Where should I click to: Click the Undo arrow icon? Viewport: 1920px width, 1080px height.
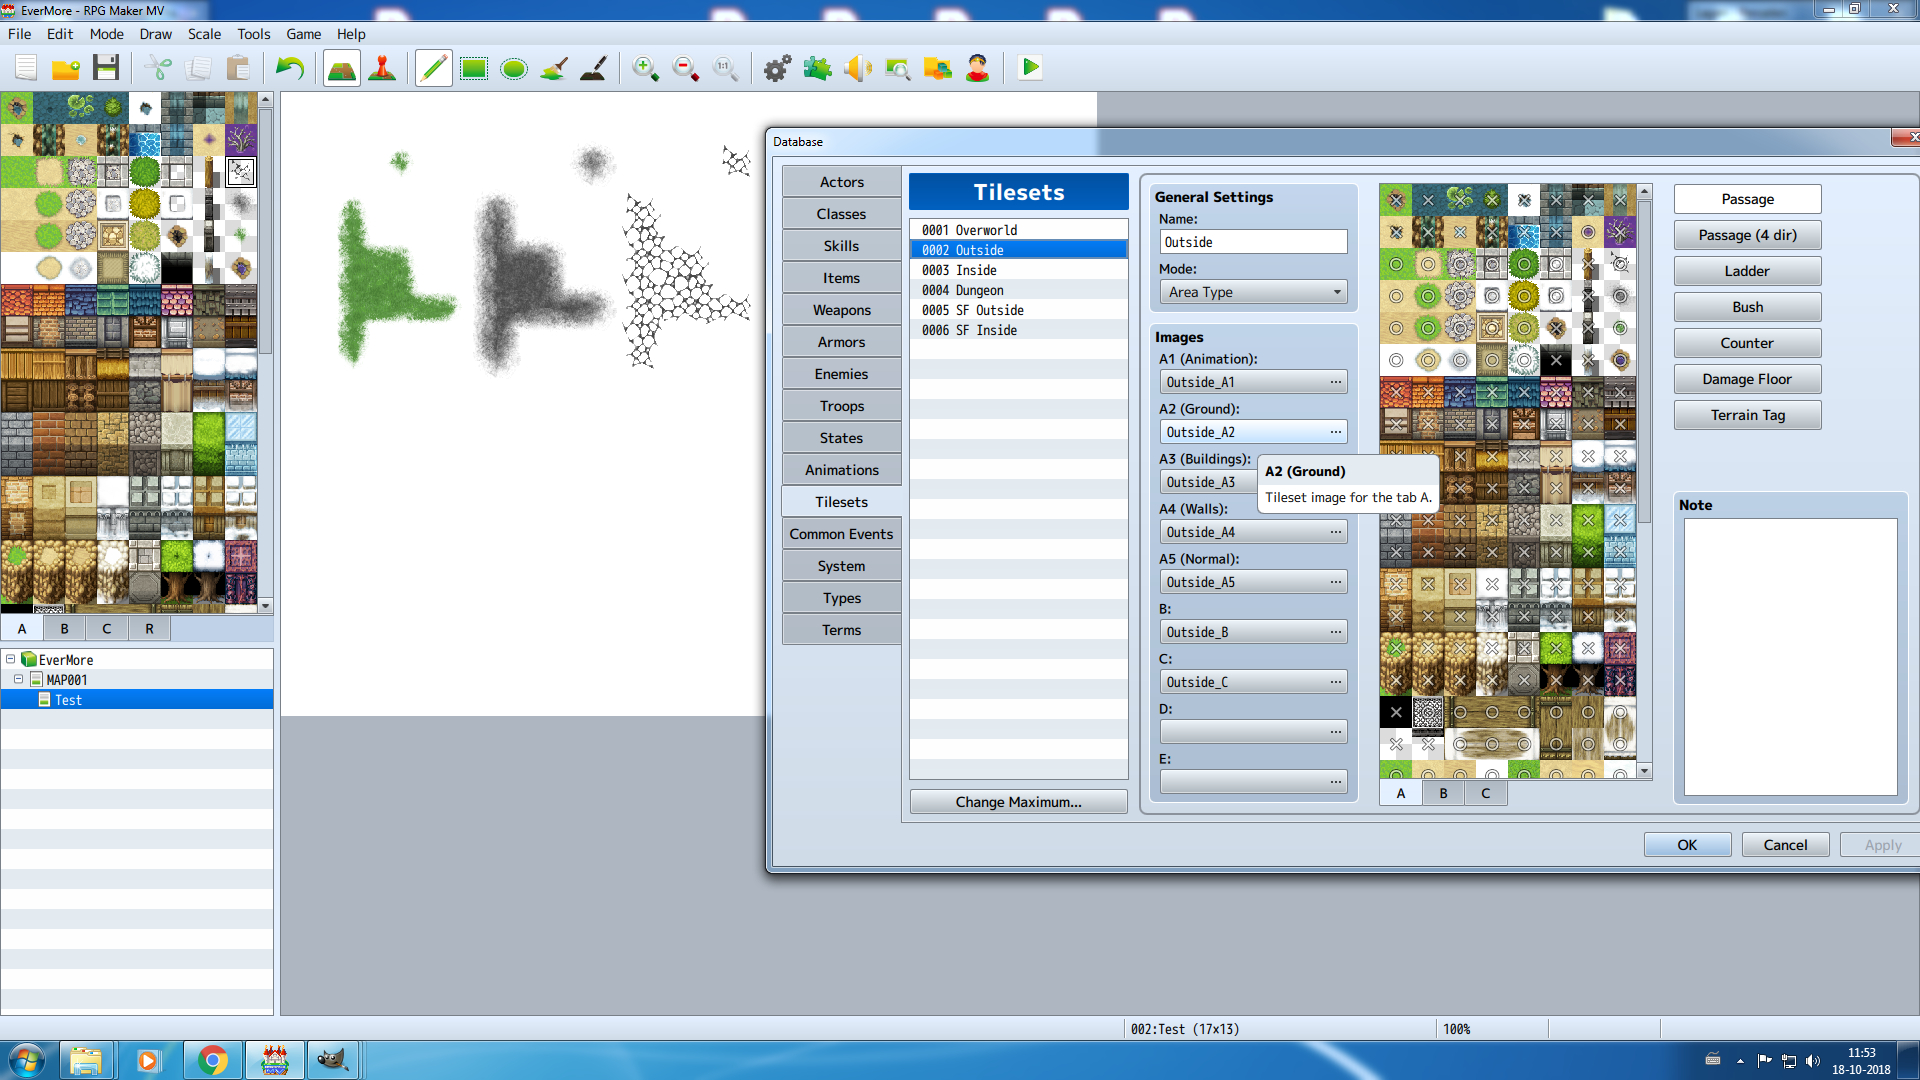pyautogui.click(x=290, y=68)
